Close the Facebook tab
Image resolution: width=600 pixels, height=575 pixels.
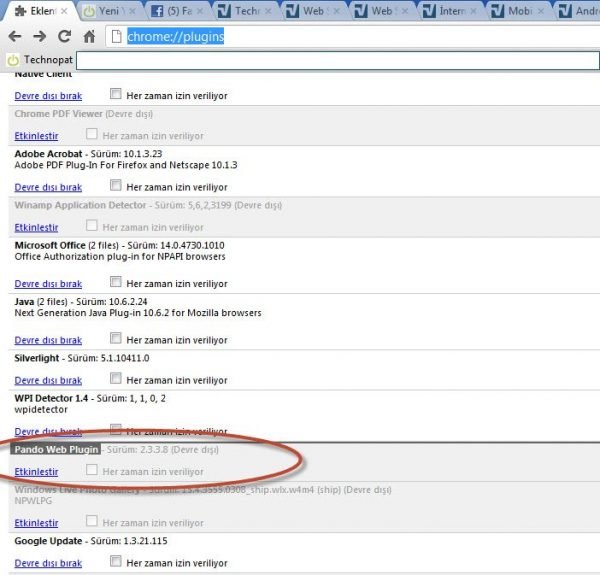pos(200,11)
